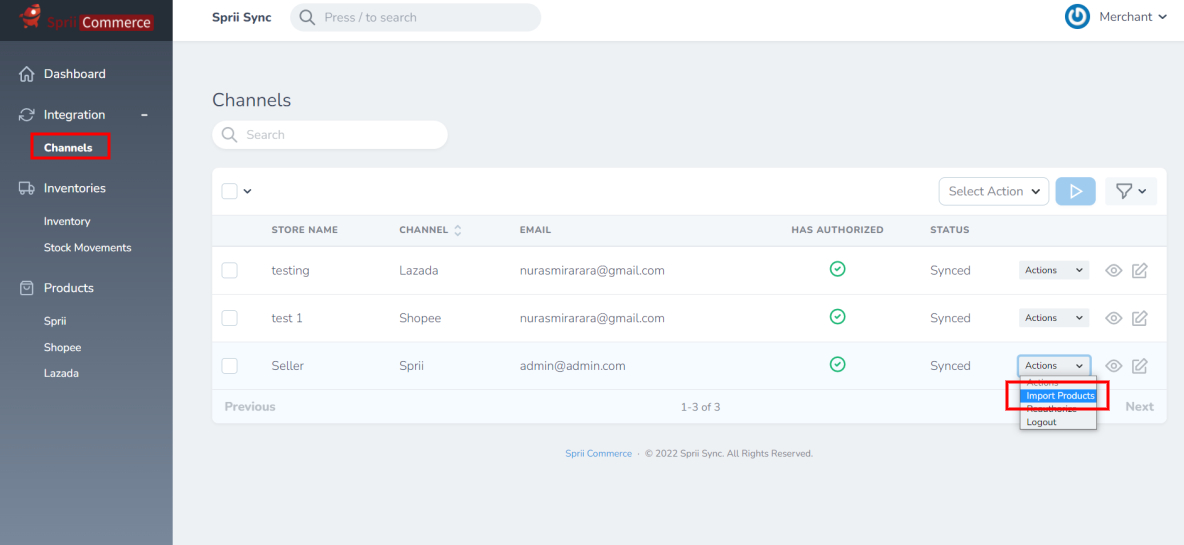Open Actions dropdown for test 1 row
Image resolution: width=1184 pixels, height=545 pixels.
[1054, 318]
